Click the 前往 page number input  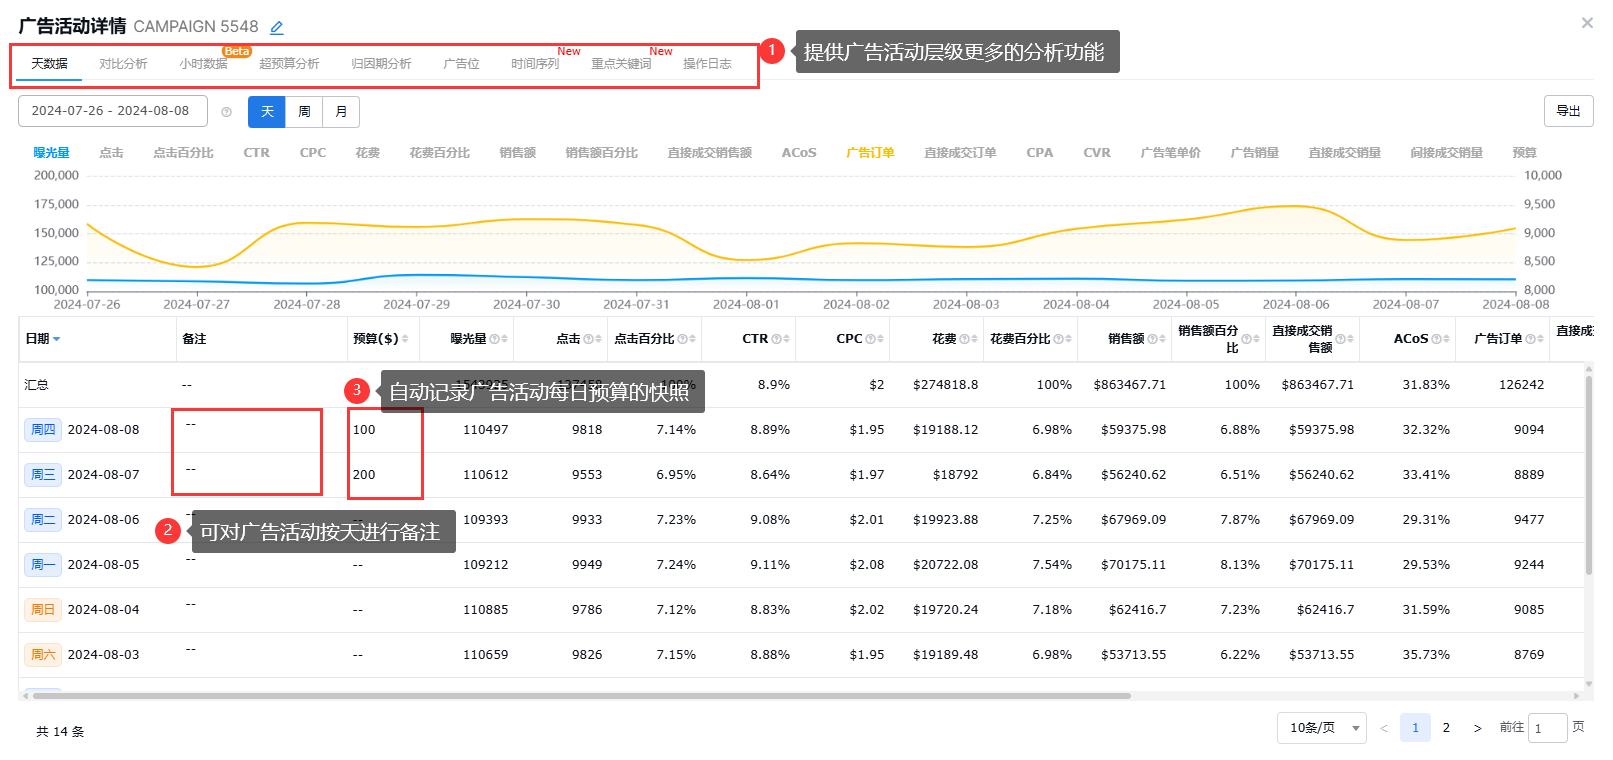pos(1548,728)
